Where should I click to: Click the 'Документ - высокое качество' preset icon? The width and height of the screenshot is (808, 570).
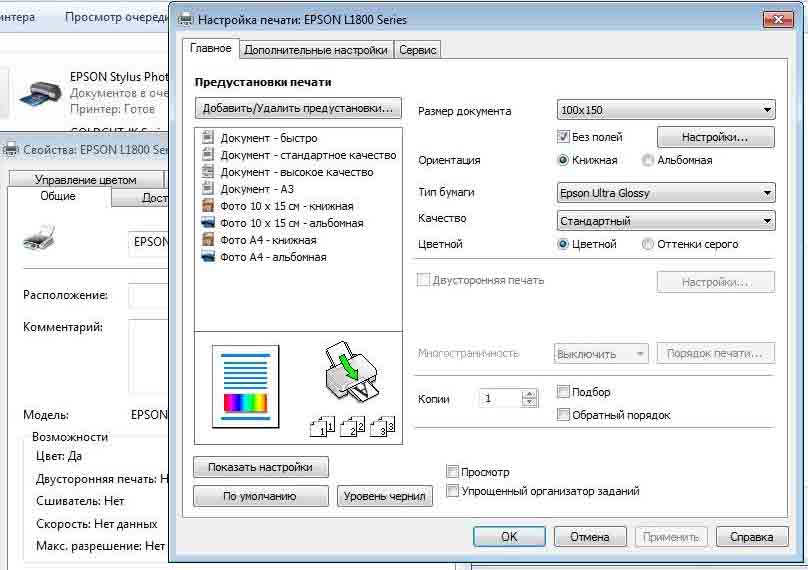(208, 171)
